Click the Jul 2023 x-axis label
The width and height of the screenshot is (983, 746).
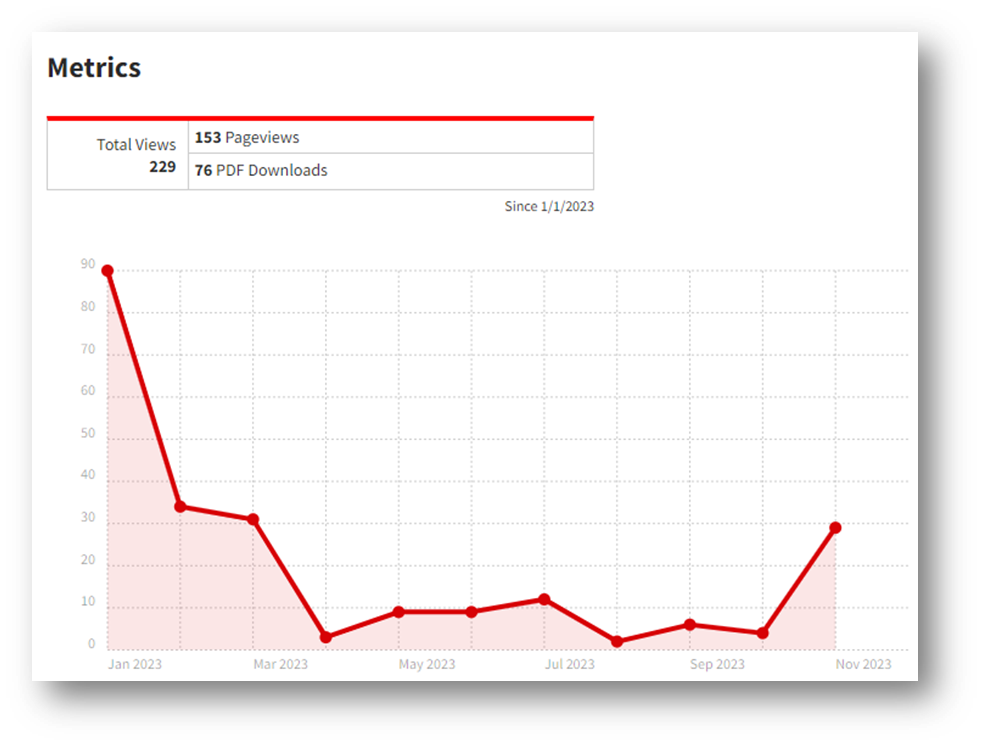(571, 665)
